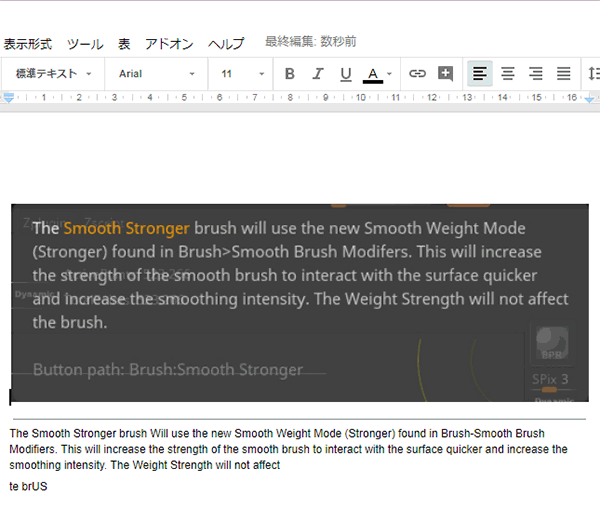
Task: Click the line spacing icon
Action: click(593, 74)
